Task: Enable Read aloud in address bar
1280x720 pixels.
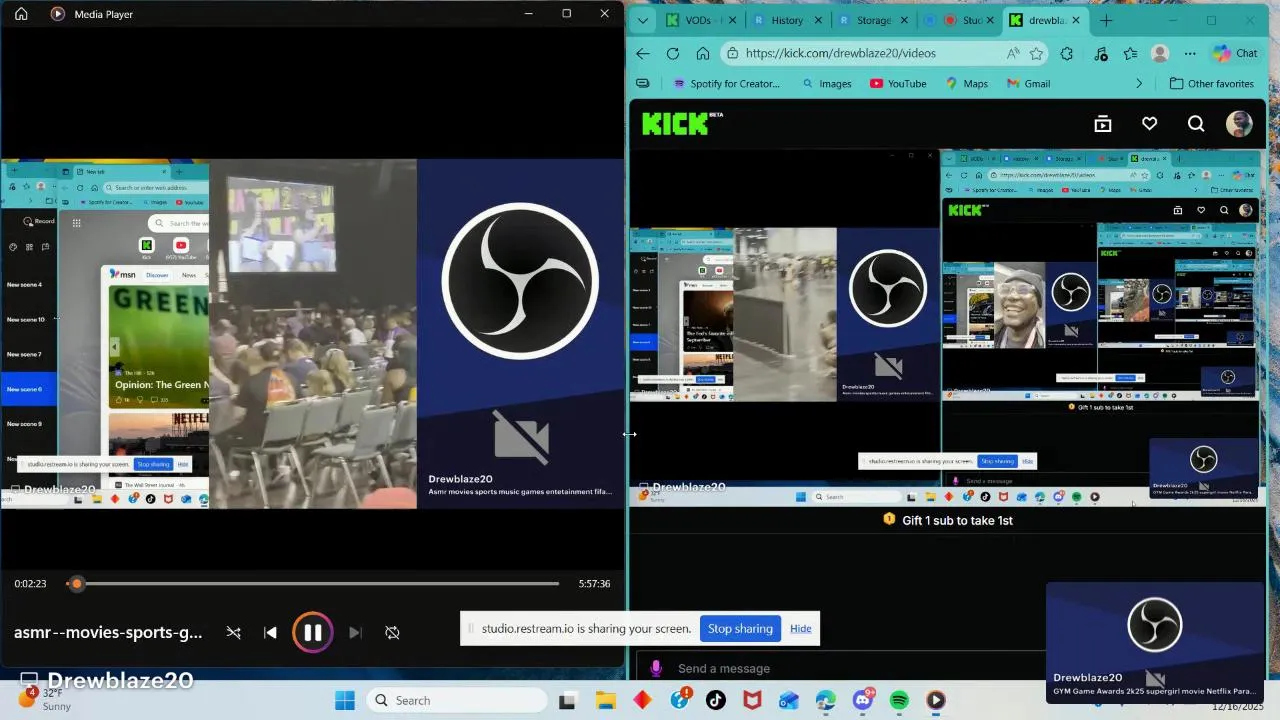Action: click(1013, 54)
